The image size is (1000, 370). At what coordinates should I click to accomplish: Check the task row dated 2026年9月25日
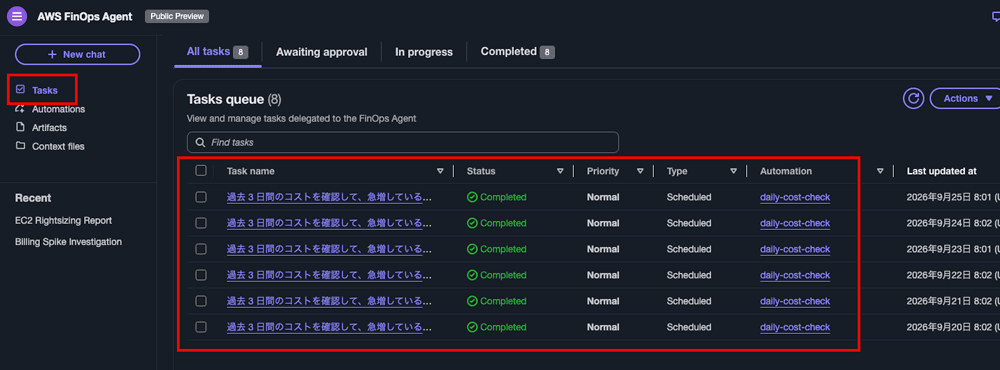[201, 197]
